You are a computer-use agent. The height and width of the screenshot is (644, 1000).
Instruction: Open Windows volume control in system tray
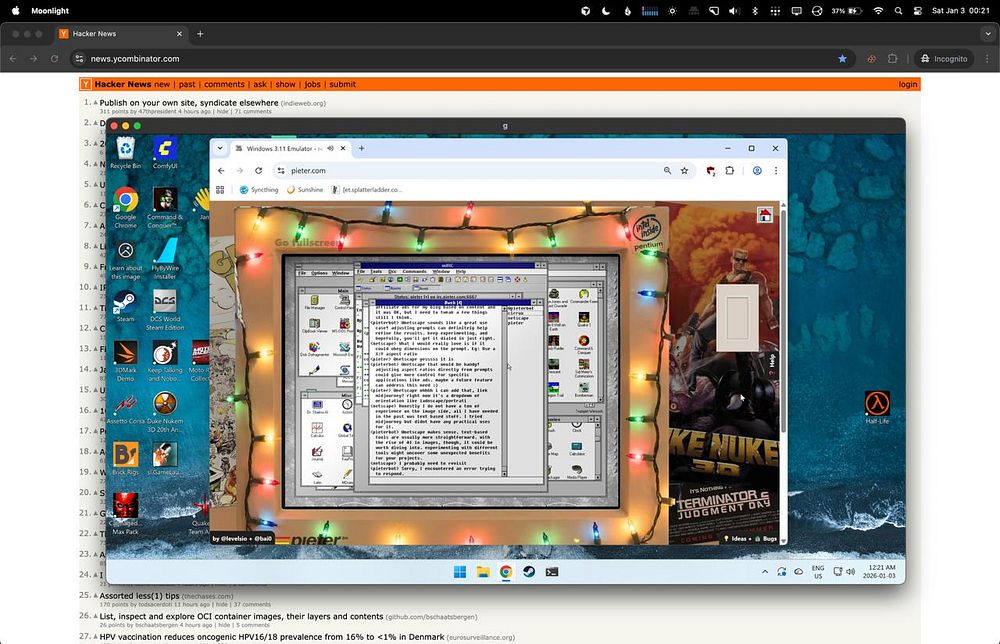pyautogui.click(x=850, y=572)
